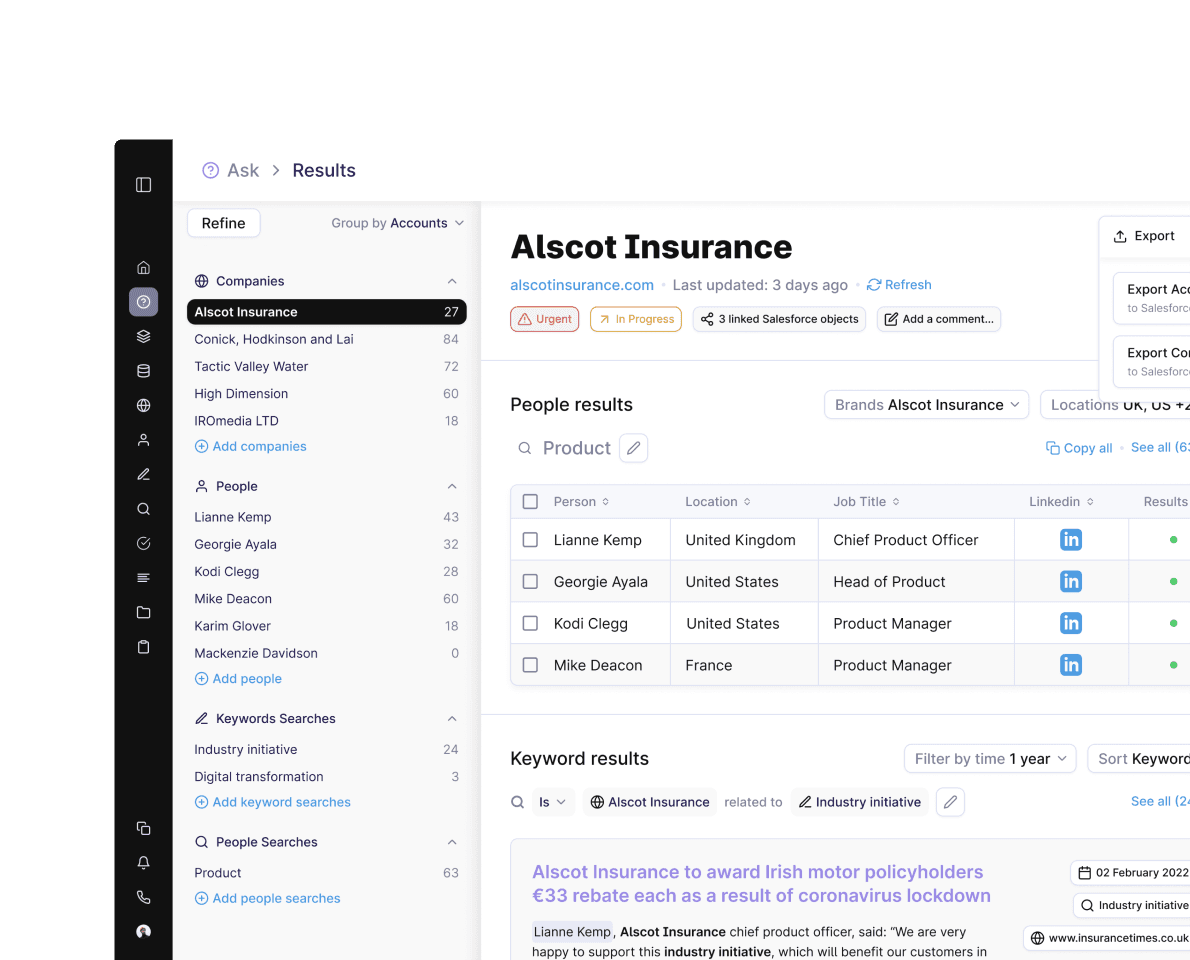This screenshot has width=1190, height=960.
Task: Open the database icon in sidebar
Action: point(143,371)
